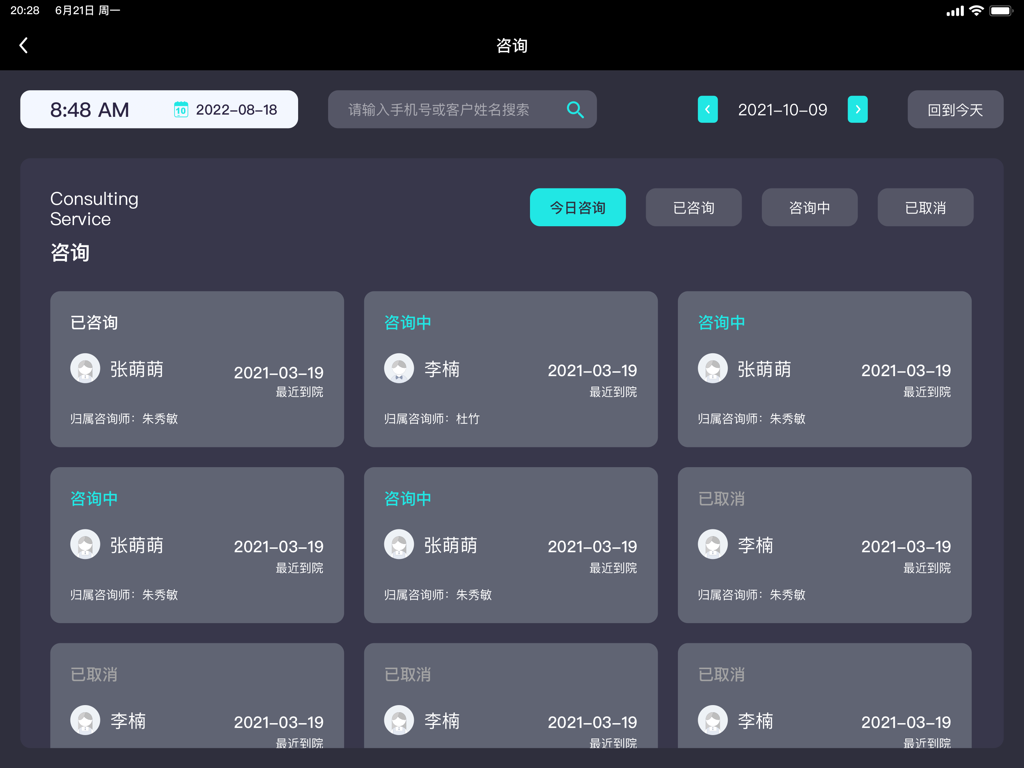Tap the avatar in the bottom-left 已取消 card
Screen dimensions: 1024x768
click(x=85, y=720)
